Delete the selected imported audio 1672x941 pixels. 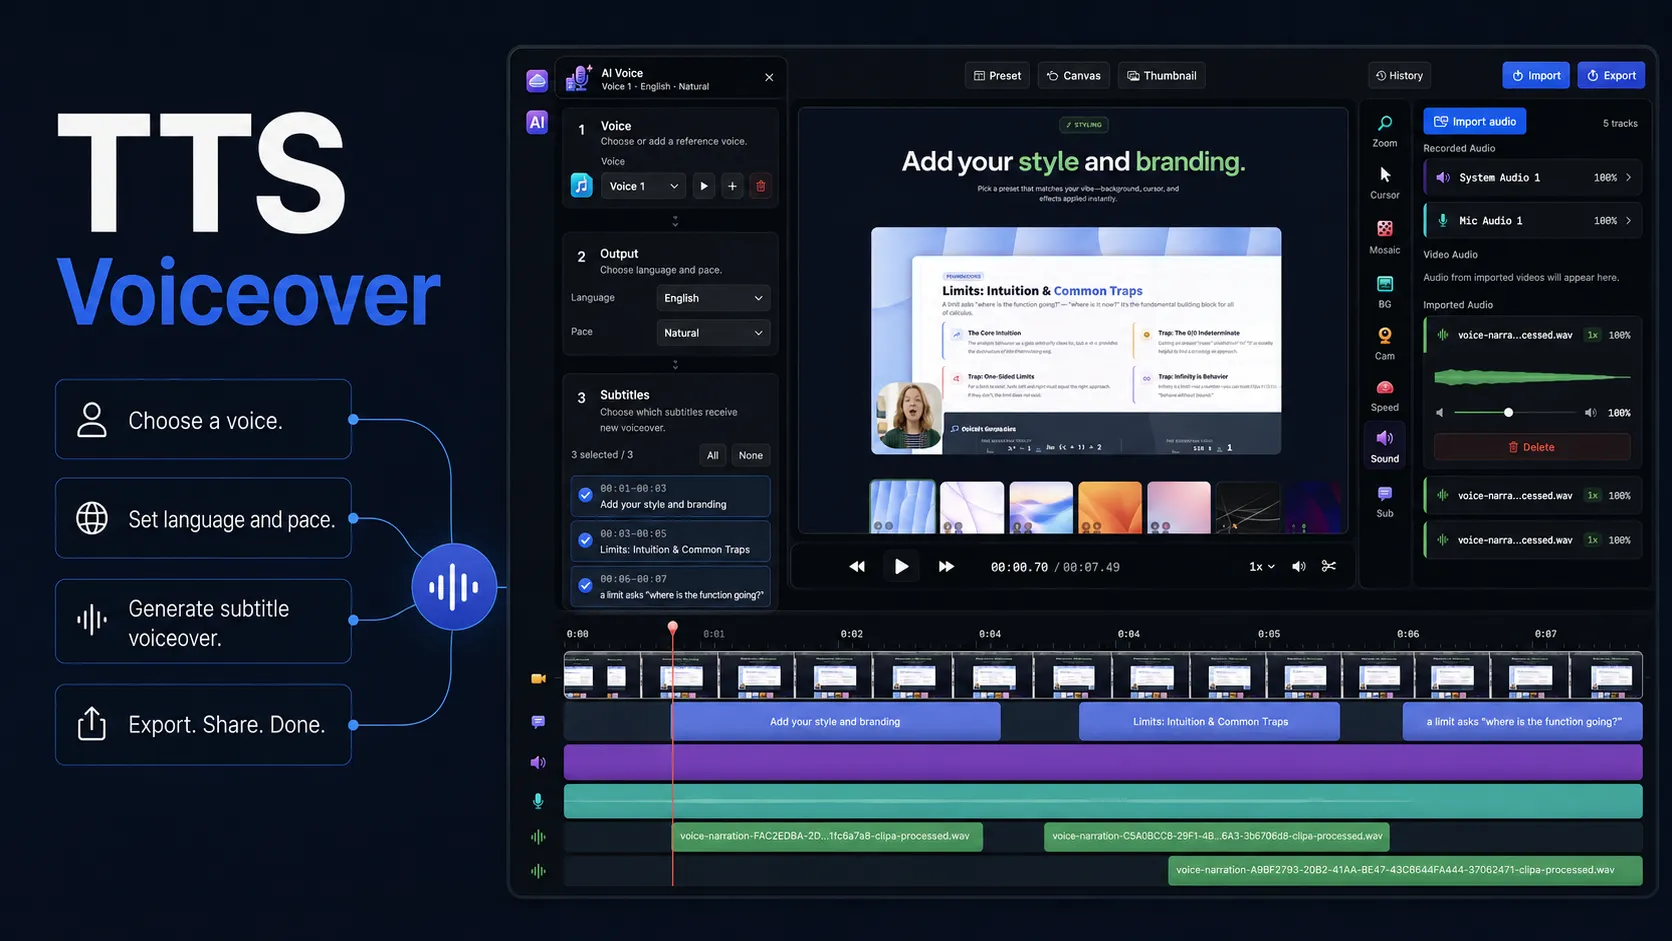pyautogui.click(x=1531, y=447)
